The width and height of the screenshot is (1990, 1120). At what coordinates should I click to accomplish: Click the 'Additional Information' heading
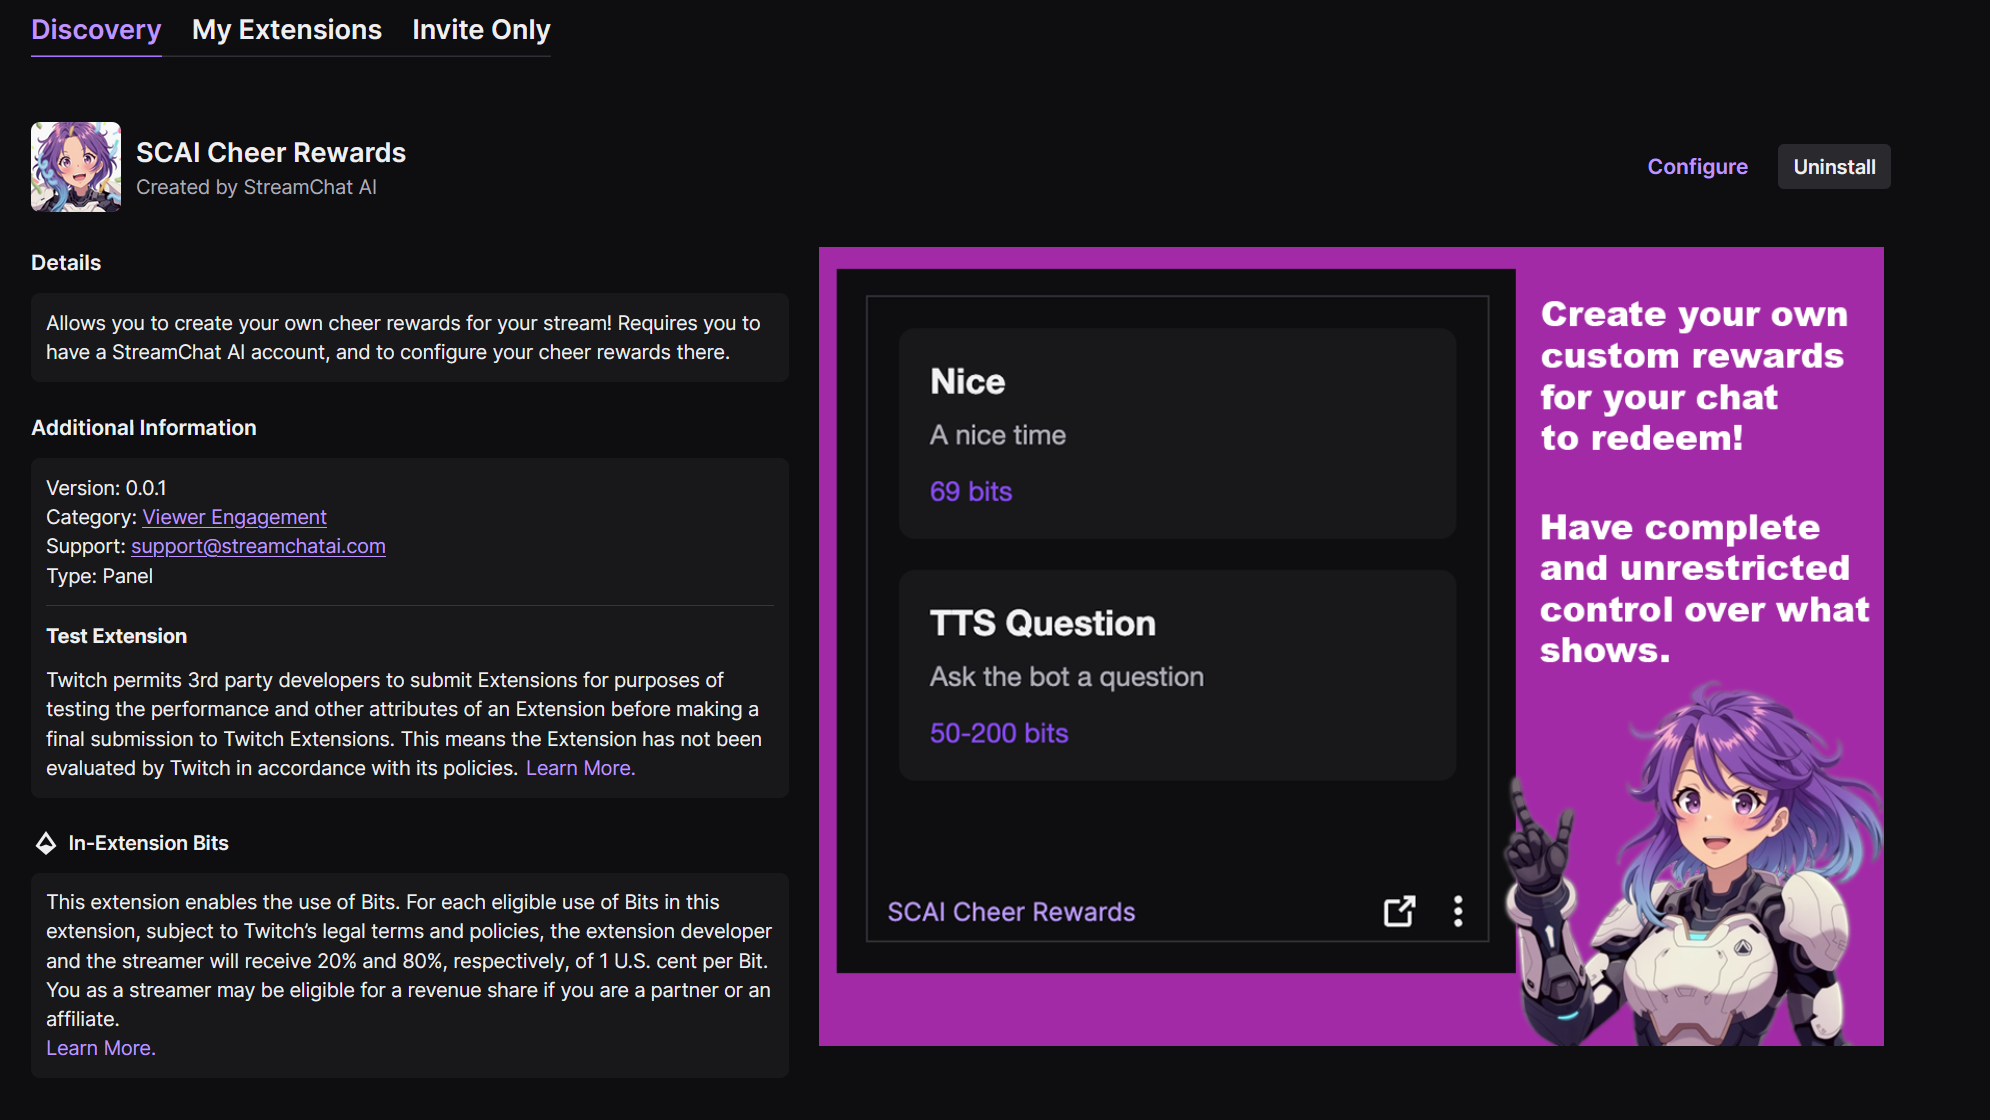(x=144, y=428)
